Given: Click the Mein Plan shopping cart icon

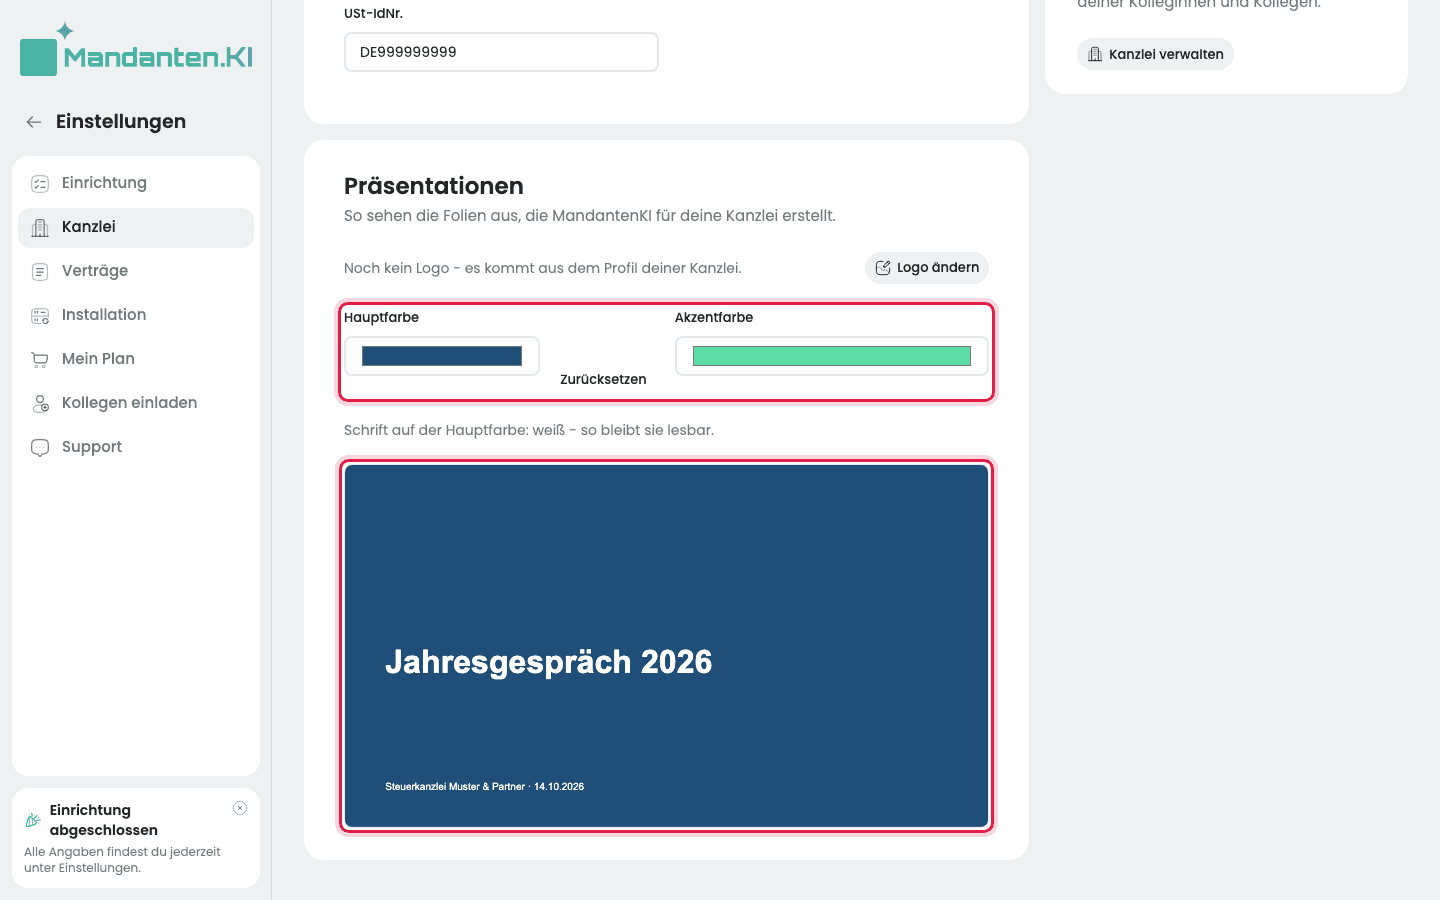Looking at the screenshot, I should coord(40,359).
